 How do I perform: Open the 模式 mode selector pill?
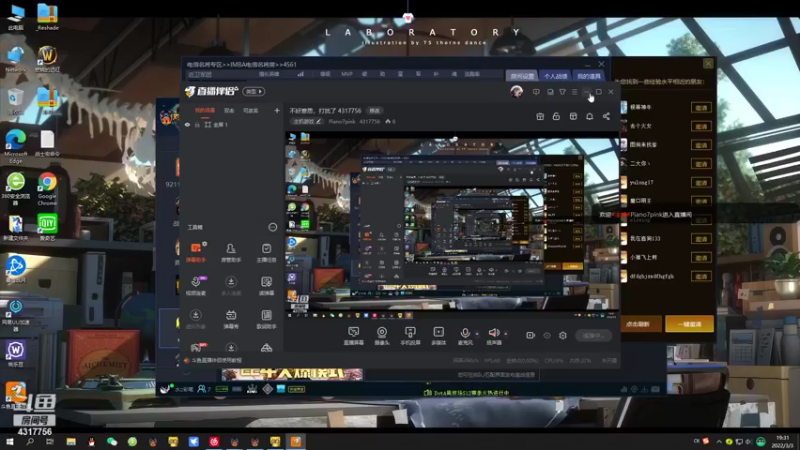(254, 91)
